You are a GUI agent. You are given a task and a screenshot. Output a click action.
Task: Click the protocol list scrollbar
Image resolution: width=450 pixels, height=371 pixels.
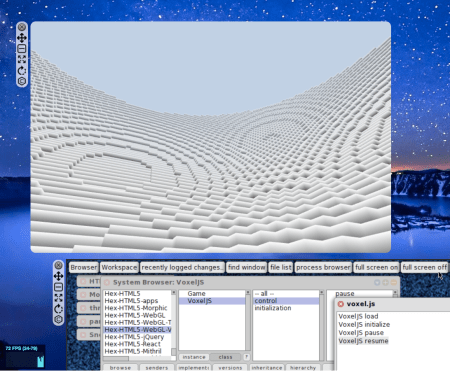click(322, 325)
